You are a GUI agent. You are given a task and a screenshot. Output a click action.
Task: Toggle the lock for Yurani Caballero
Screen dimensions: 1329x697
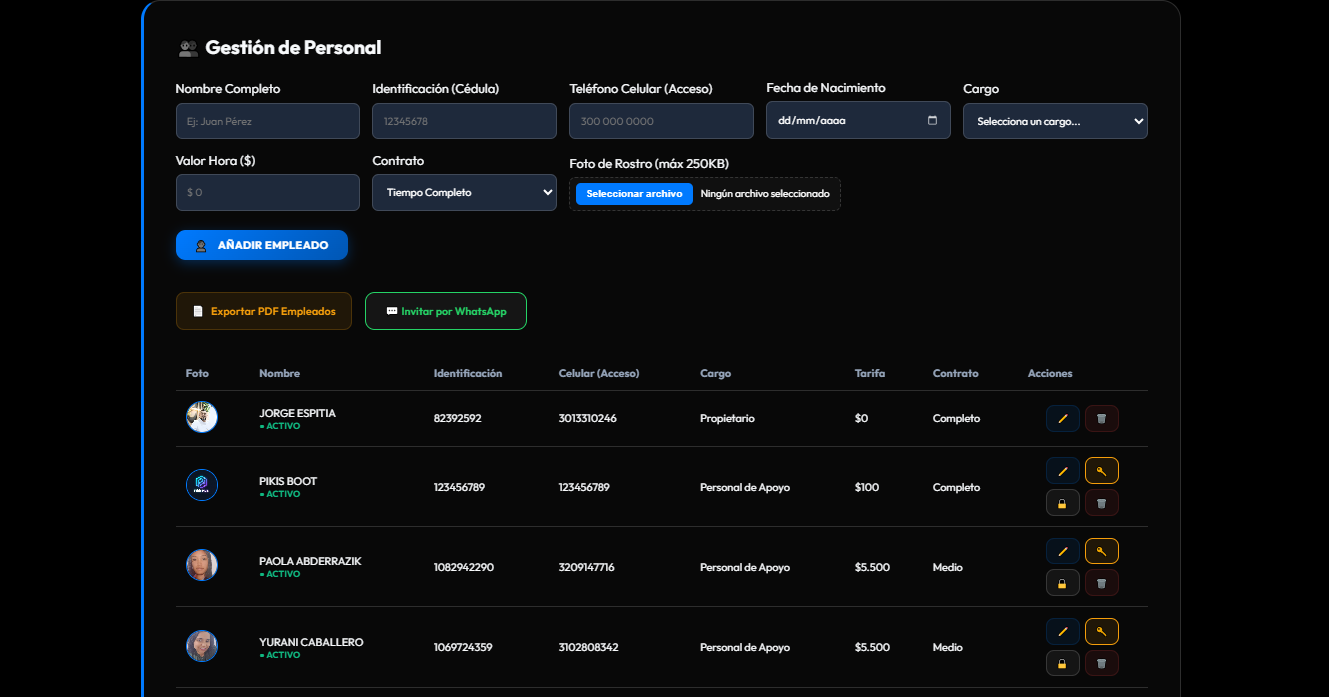pyautogui.click(x=1062, y=663)
